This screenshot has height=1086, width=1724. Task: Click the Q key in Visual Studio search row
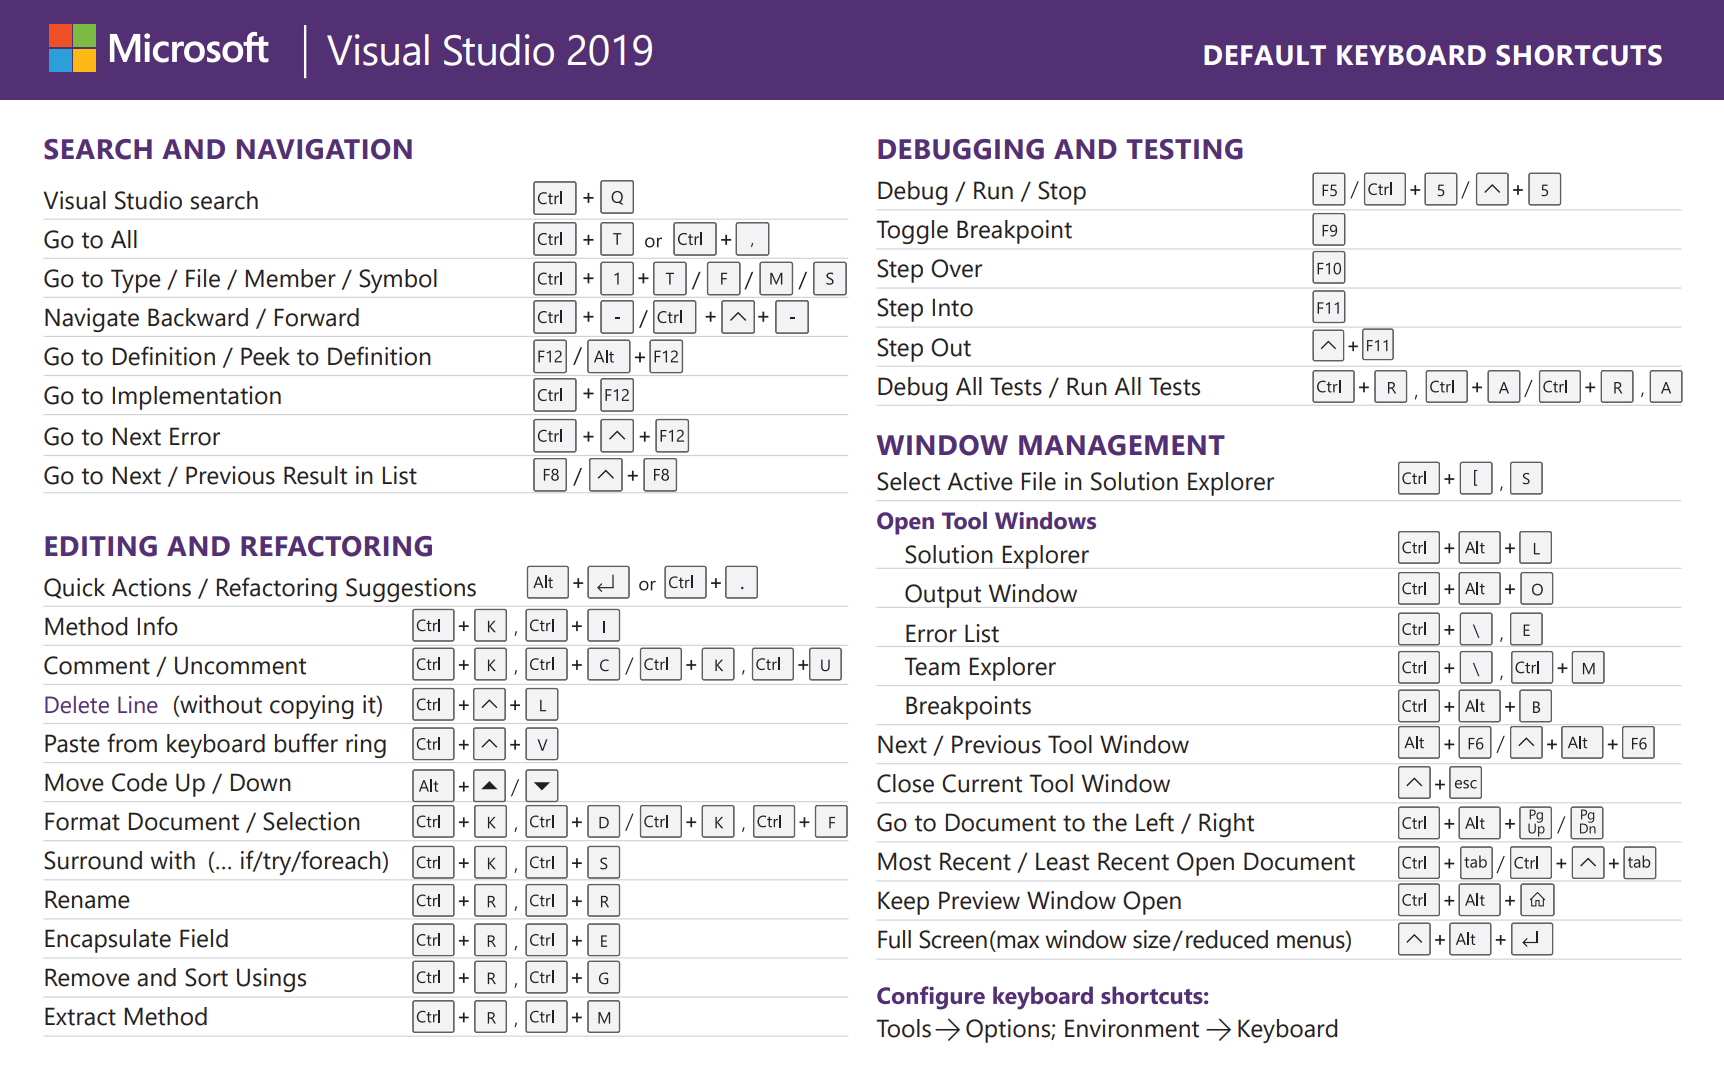618,198
